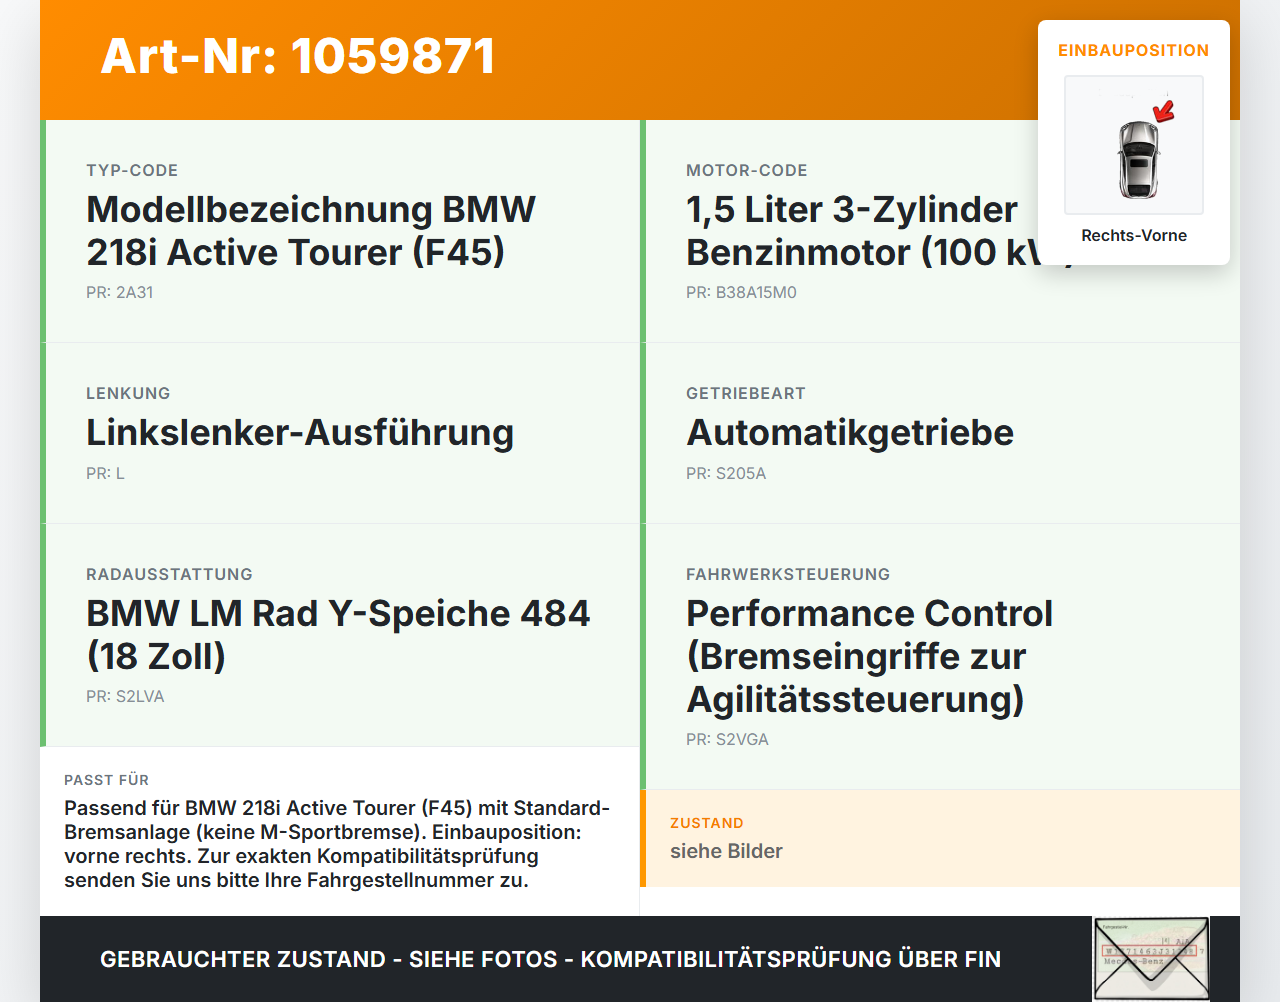Click the LENKUNG label
1280x1002 pixels.
coord(128,393)
